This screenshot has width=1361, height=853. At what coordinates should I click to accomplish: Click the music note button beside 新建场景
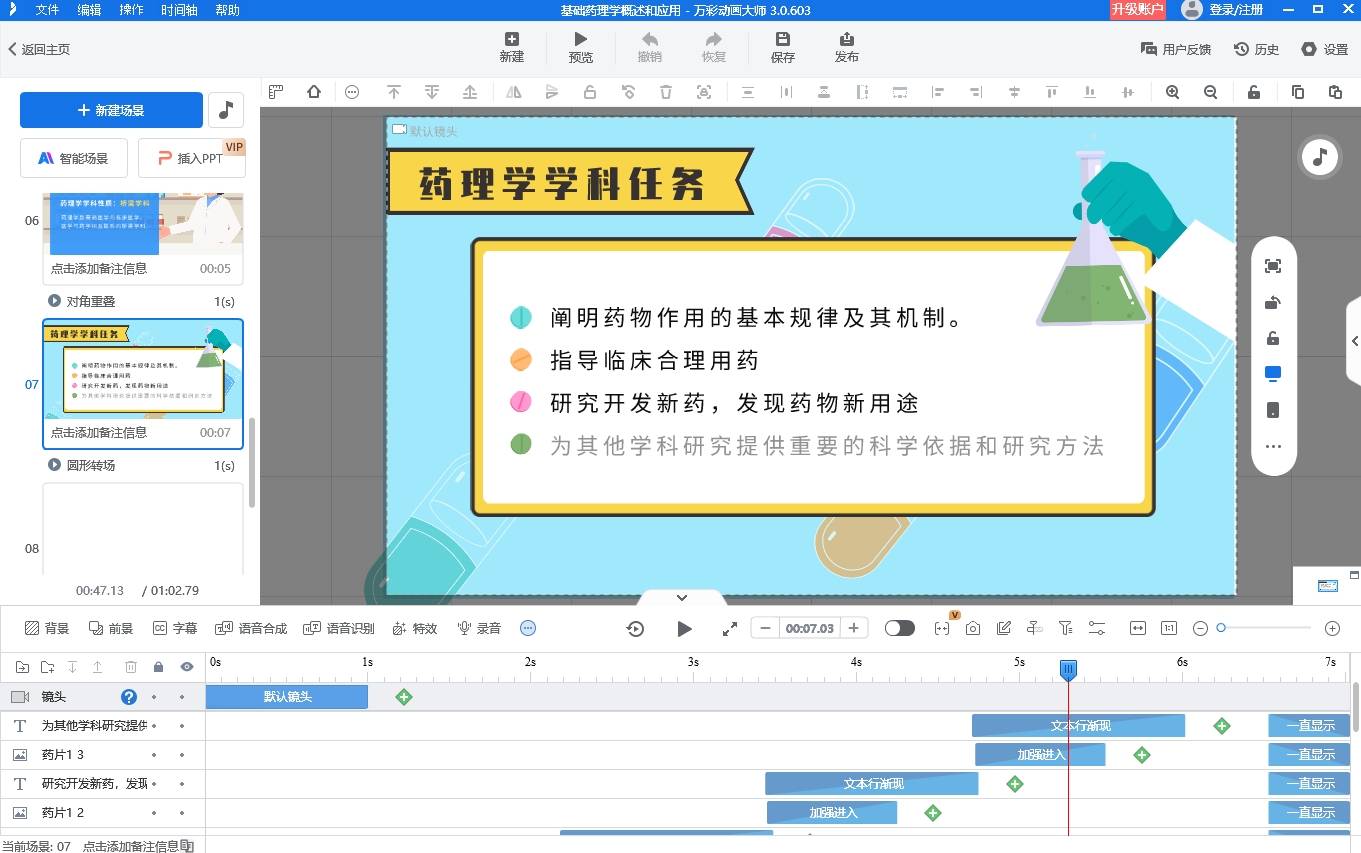tap(226, 110)
